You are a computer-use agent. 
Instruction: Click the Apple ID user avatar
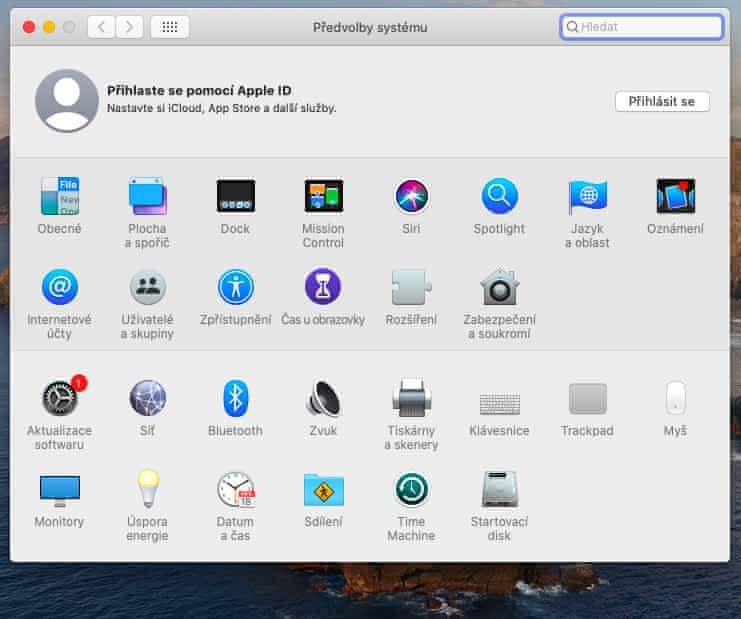66,101
